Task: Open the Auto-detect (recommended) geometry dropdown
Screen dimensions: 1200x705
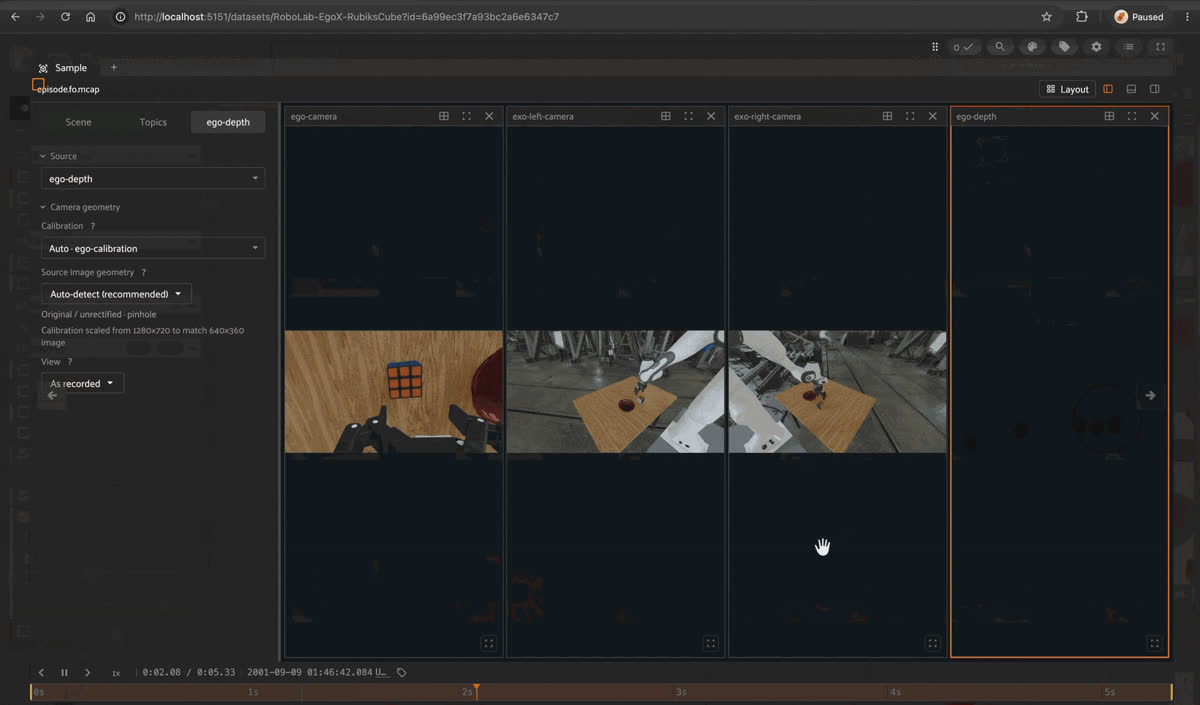Action: coord(116,294)
